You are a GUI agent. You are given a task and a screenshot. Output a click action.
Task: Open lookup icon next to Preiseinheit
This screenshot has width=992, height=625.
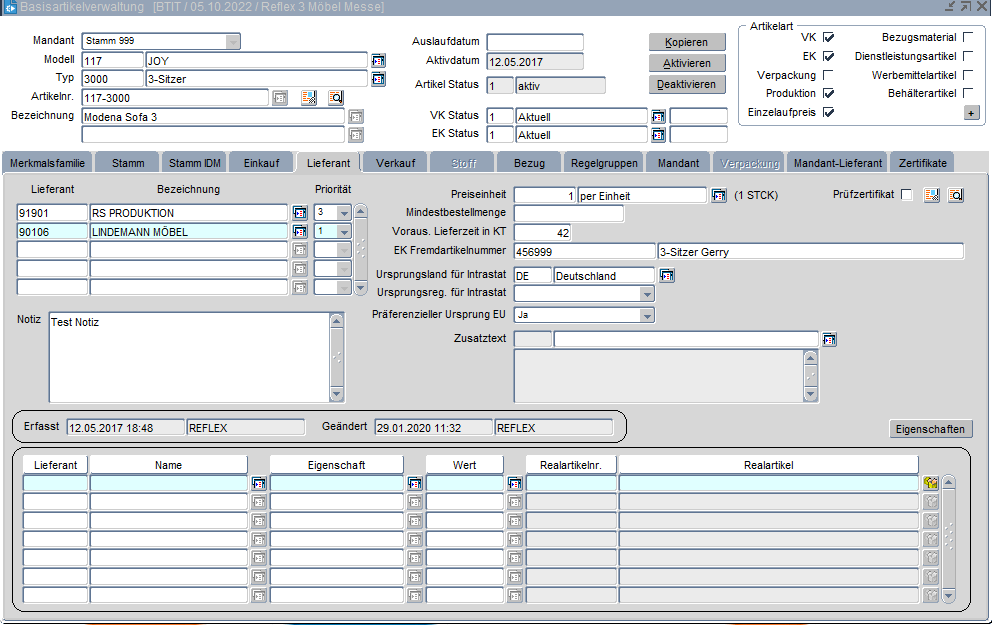pos(718,195)
